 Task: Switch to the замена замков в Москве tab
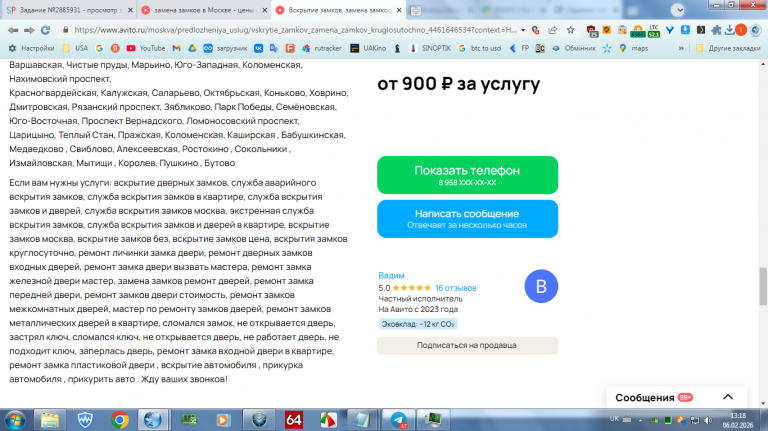[203, 10]
